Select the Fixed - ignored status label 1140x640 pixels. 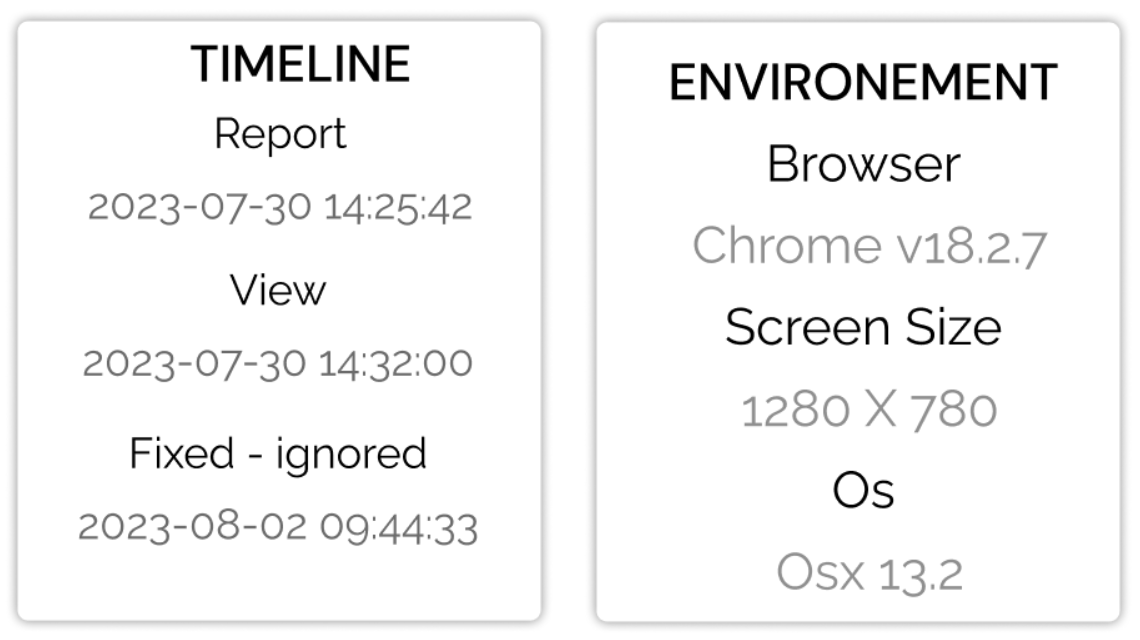(x=278, y=453)
